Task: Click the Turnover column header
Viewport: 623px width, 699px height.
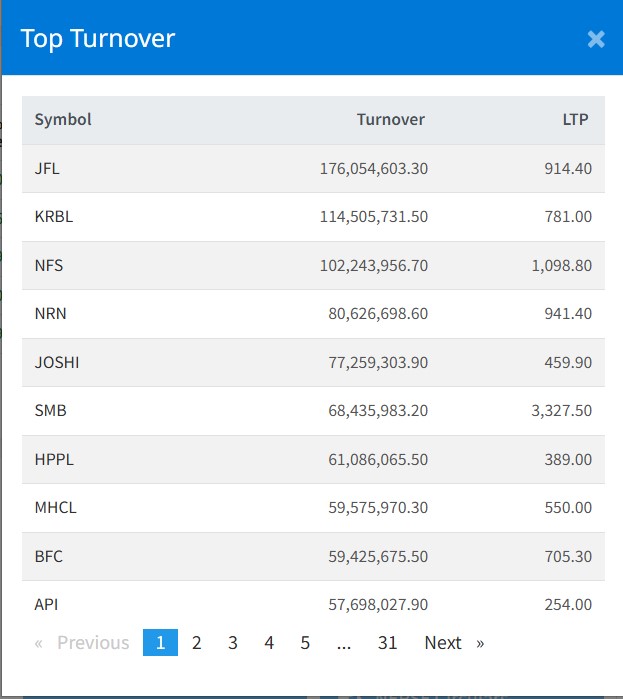Action: [390, 120]
